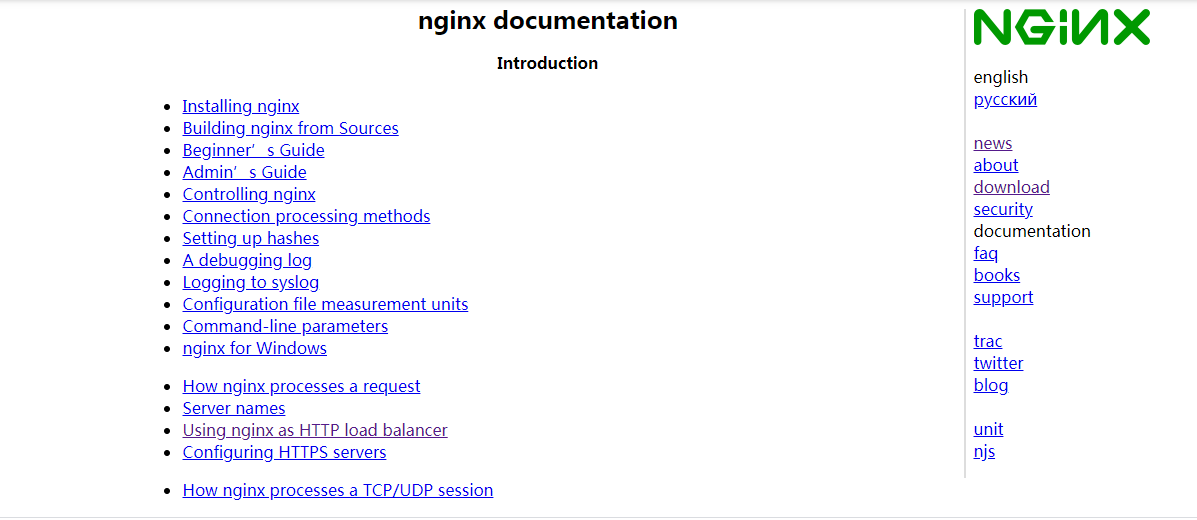Viewport: 1197px width, 520px height.
Task: Open Configuring HTTPS servers link
Action: (284, 453)
